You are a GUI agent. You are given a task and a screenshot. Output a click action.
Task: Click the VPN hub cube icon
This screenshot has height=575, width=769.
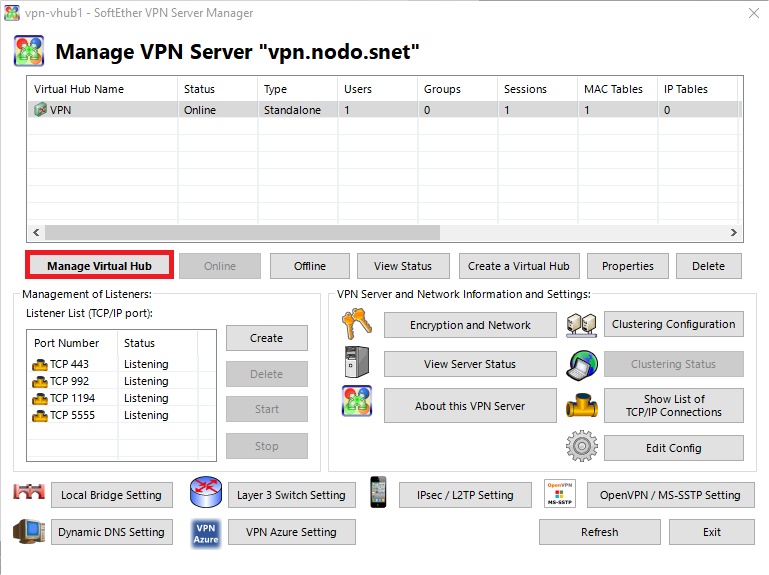[x=40, y=109]
